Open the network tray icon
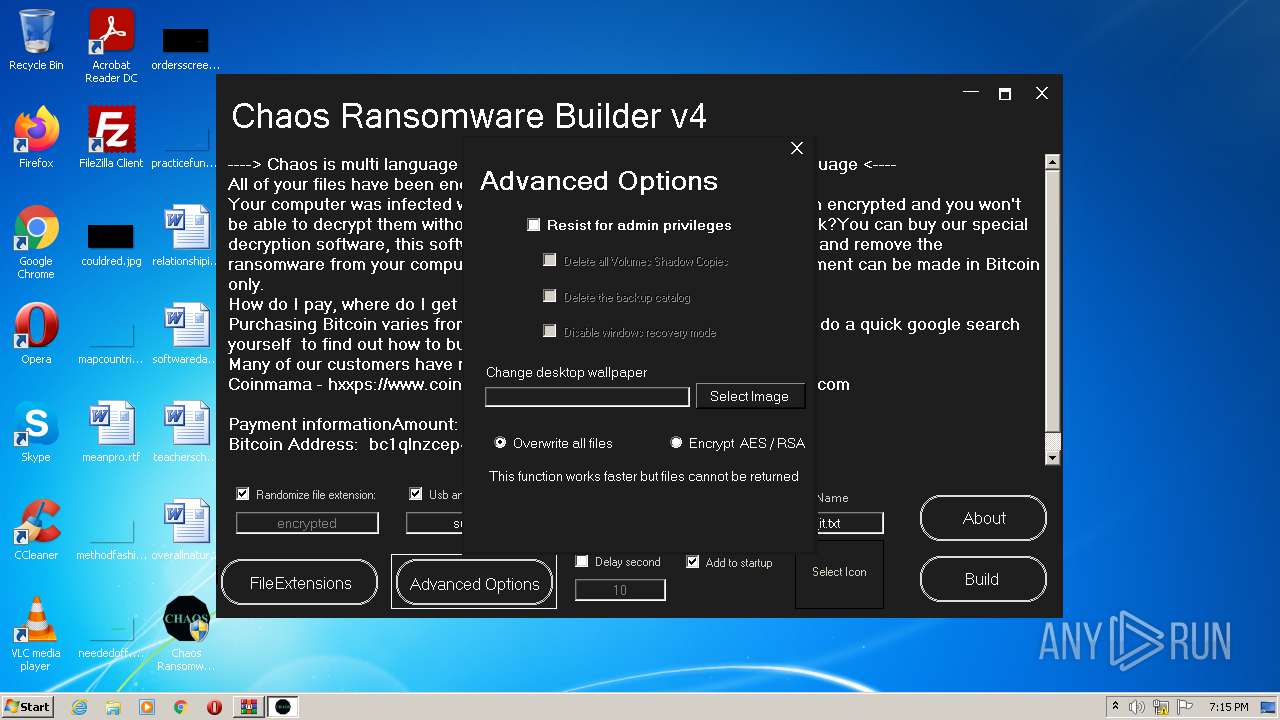 1159,707
